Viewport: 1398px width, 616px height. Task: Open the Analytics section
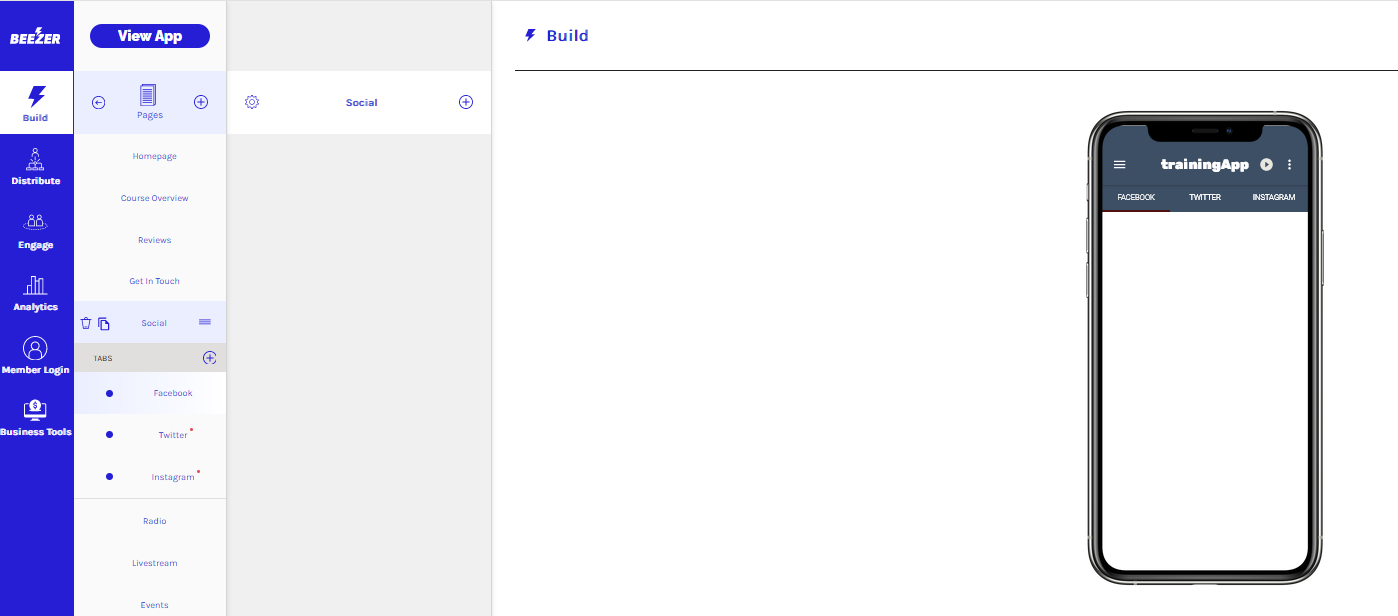[36, 293]
